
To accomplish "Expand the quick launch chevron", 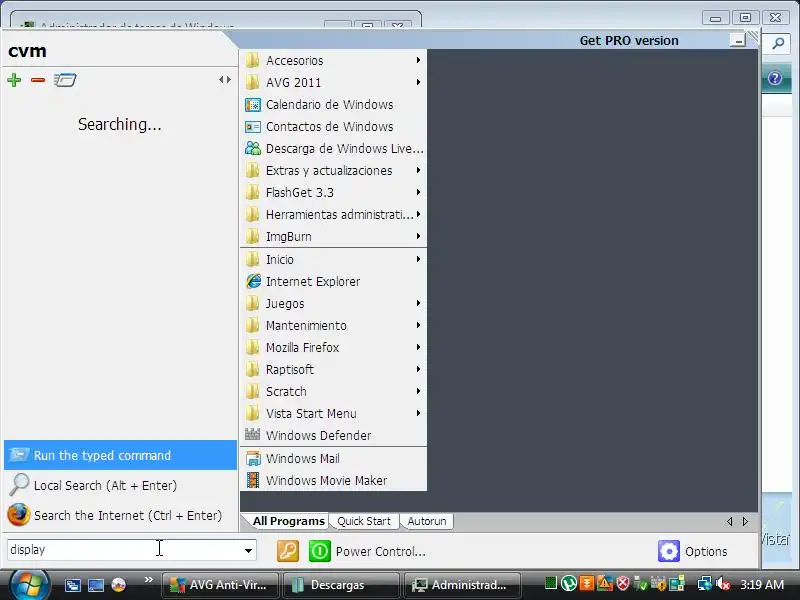I will [148, 580].
